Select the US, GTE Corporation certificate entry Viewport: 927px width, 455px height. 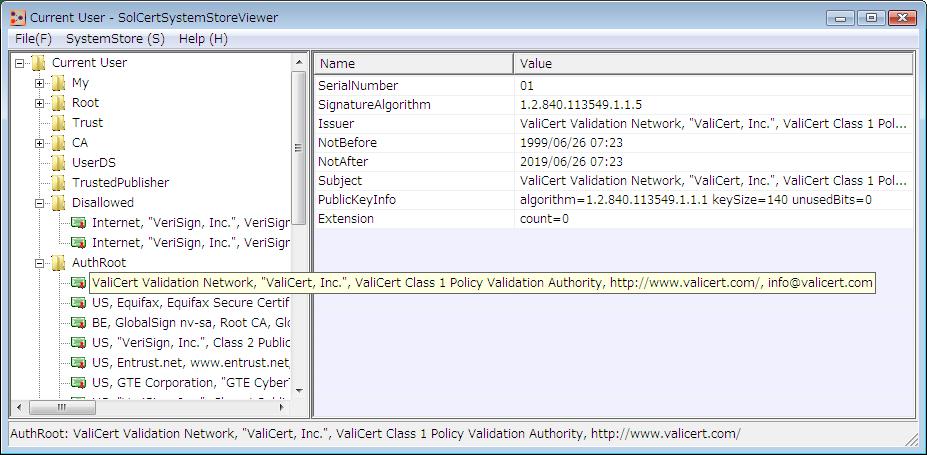(x=190, y=382)
